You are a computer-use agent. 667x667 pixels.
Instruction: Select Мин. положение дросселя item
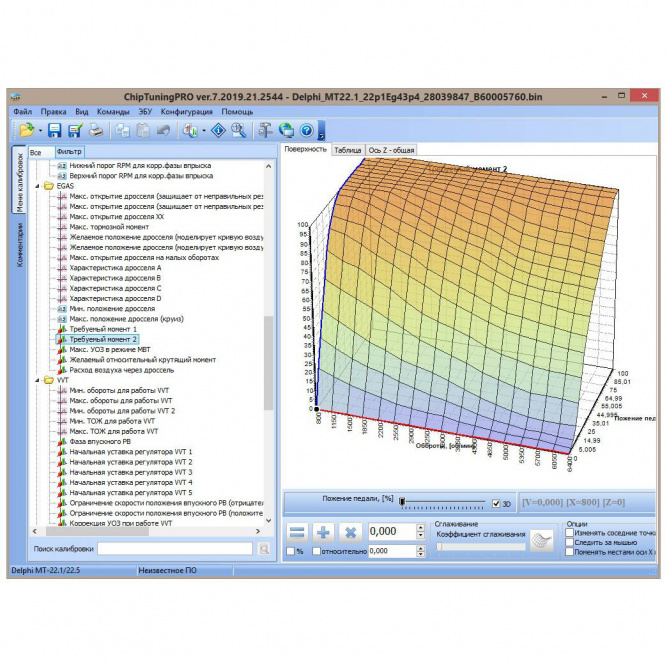(112, 308)
